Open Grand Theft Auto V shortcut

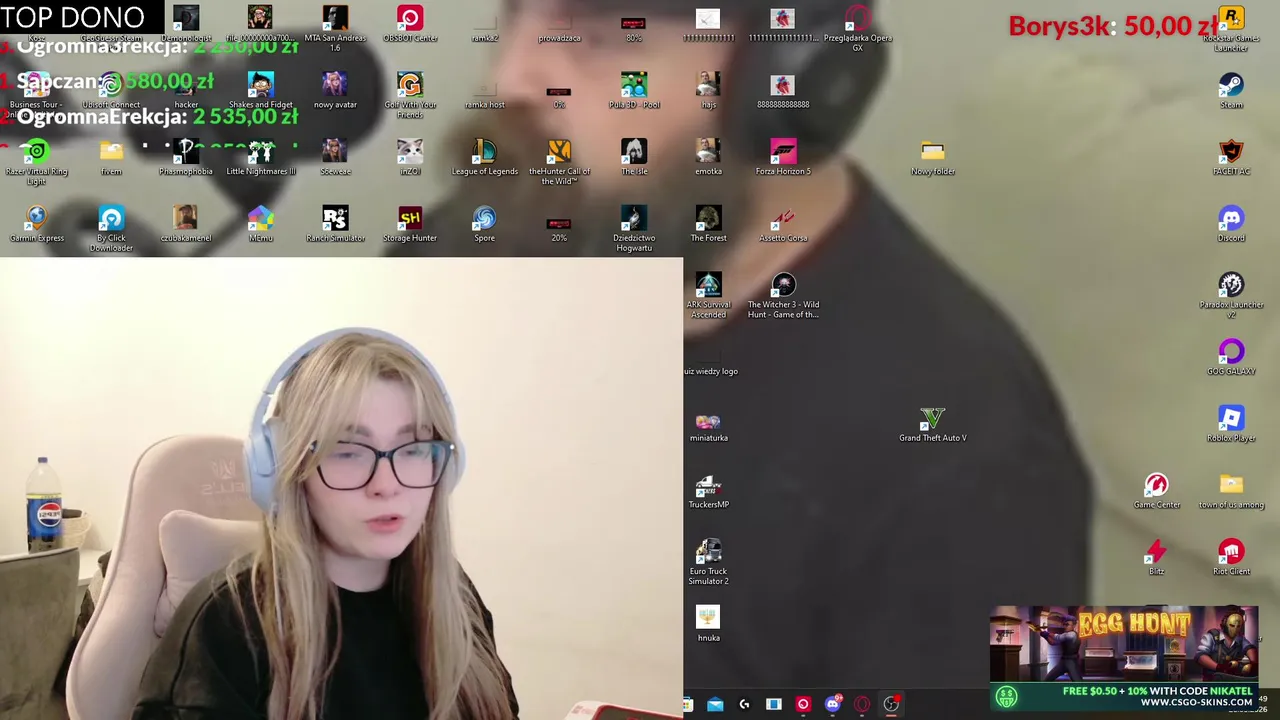(932, 425)
